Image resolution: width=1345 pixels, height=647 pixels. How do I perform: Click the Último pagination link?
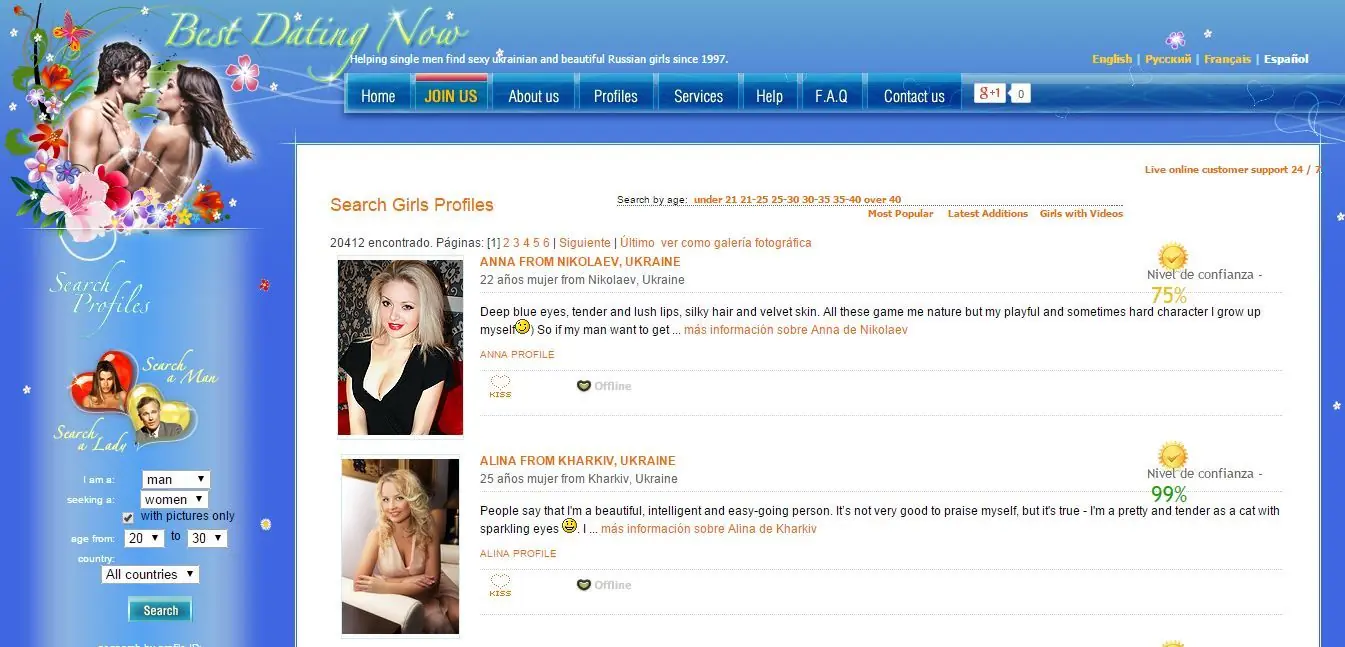pyautogui.click(x=637, y=243)
